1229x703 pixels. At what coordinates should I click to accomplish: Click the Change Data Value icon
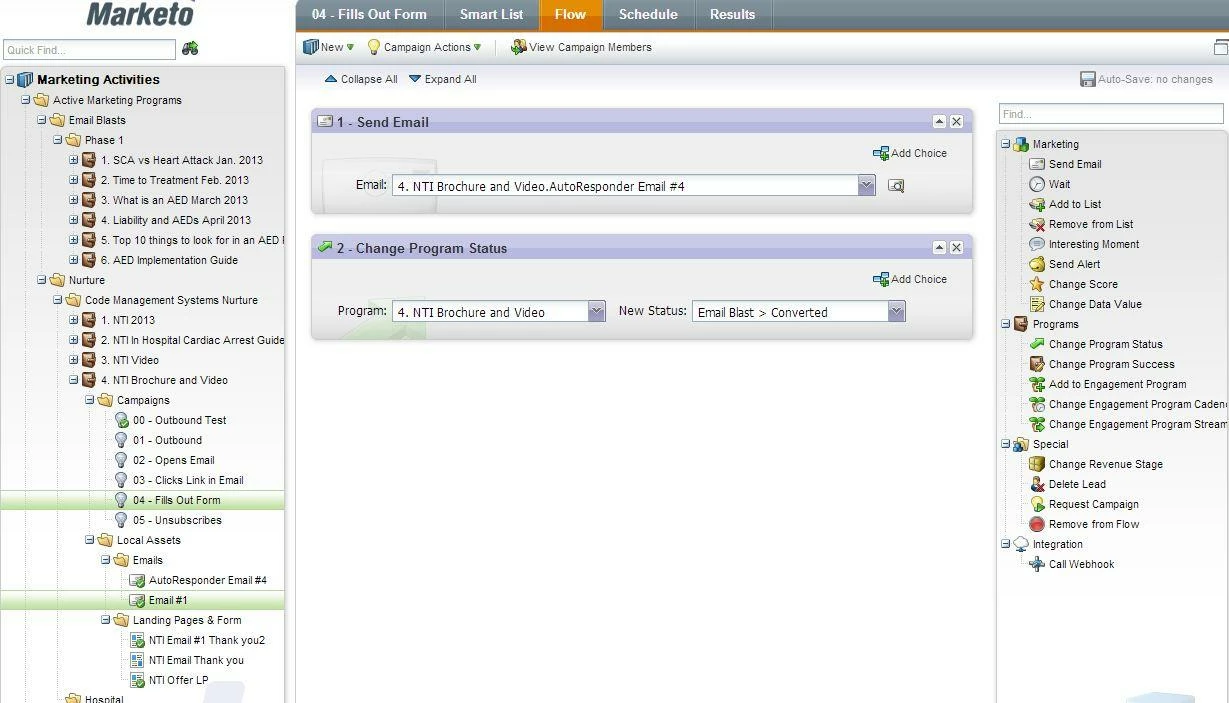pyautogui.click(x=1037, y=304)
